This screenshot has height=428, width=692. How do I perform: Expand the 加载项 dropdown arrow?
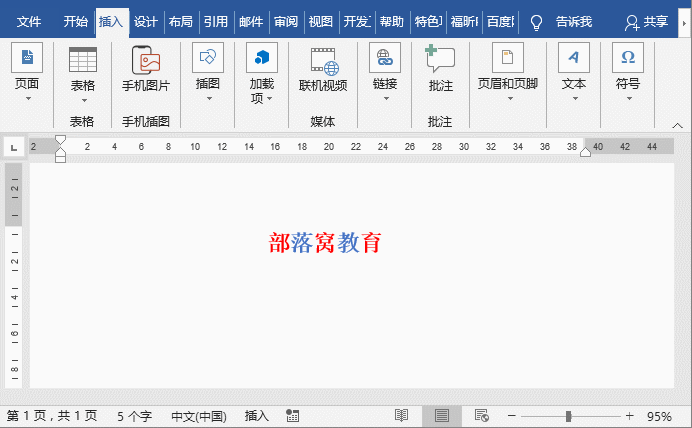click(270, 98)
